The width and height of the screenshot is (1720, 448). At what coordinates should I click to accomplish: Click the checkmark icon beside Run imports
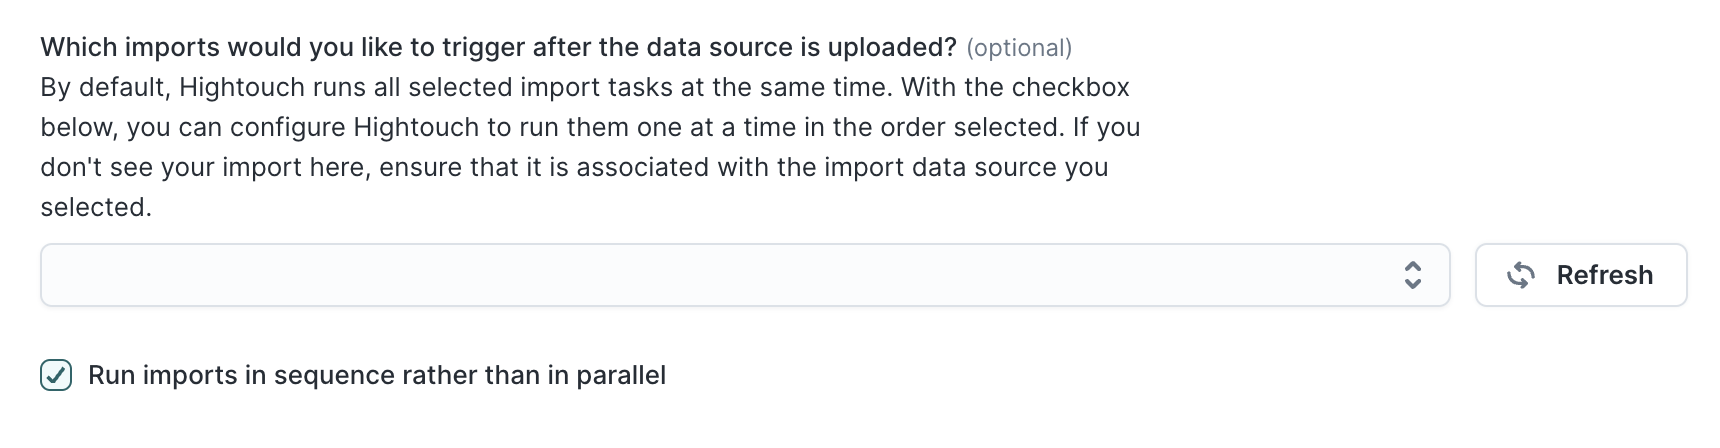56,375
